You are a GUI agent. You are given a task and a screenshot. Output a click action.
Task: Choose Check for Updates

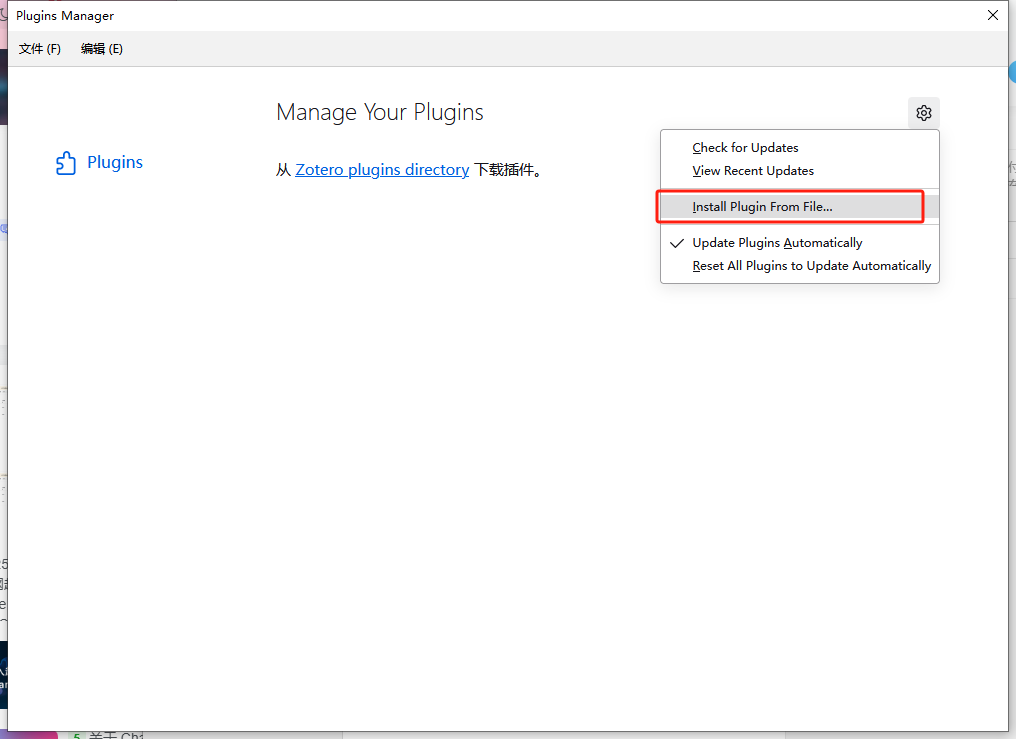click(800, 148)
